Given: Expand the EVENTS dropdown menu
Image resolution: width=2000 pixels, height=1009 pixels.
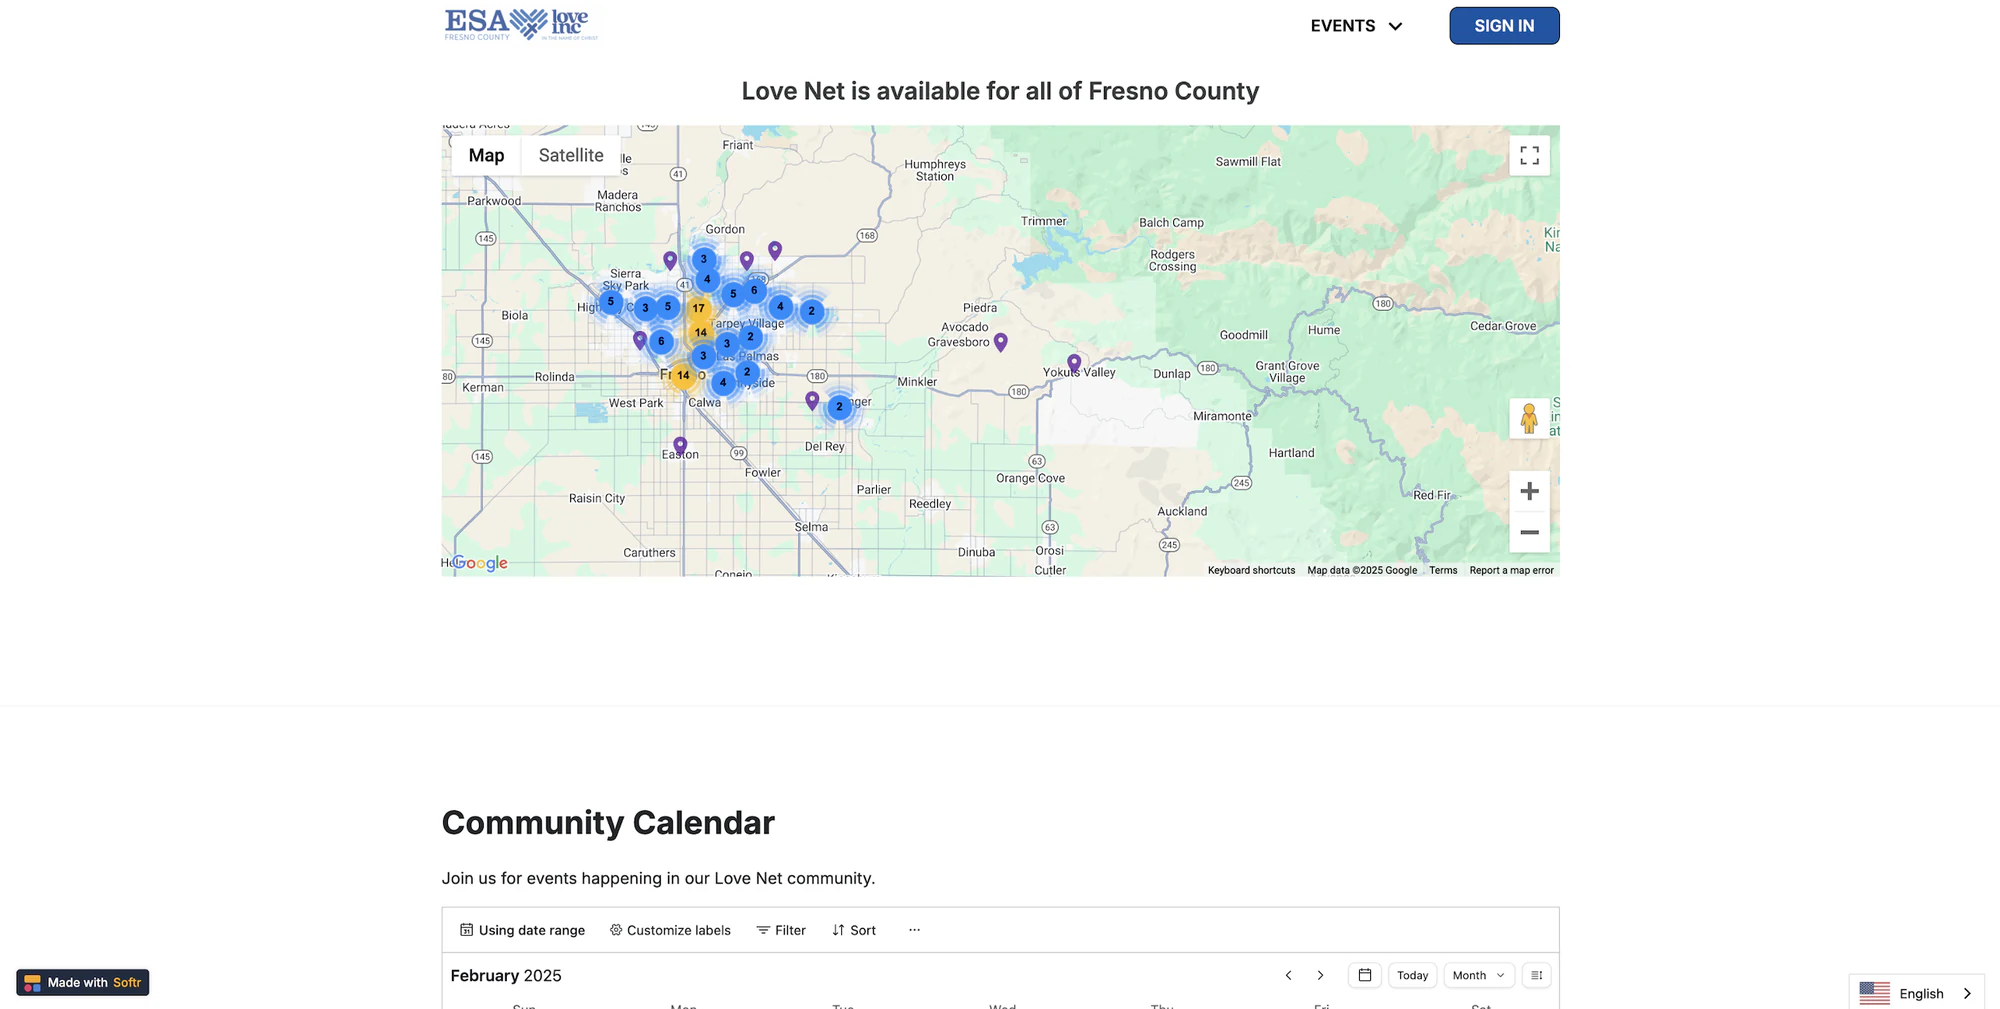Looking at the screenshot, I should point(1357,26).
